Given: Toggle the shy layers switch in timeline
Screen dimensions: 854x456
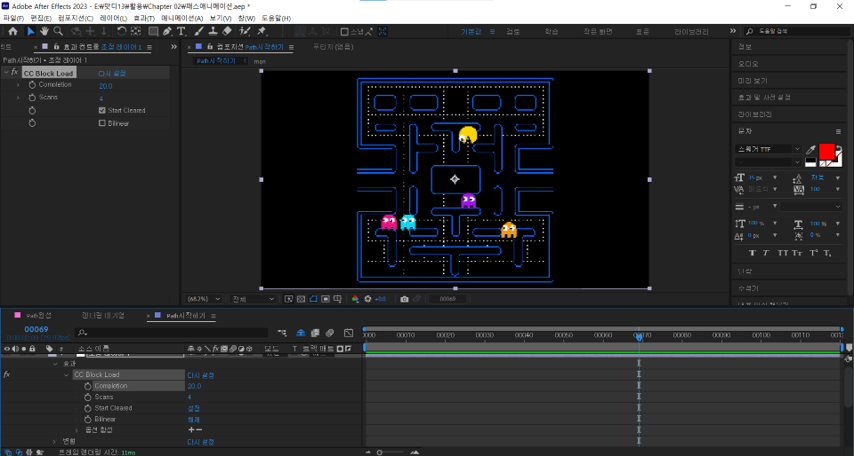Looking at the screenshot, I should (x=301, y=333).
